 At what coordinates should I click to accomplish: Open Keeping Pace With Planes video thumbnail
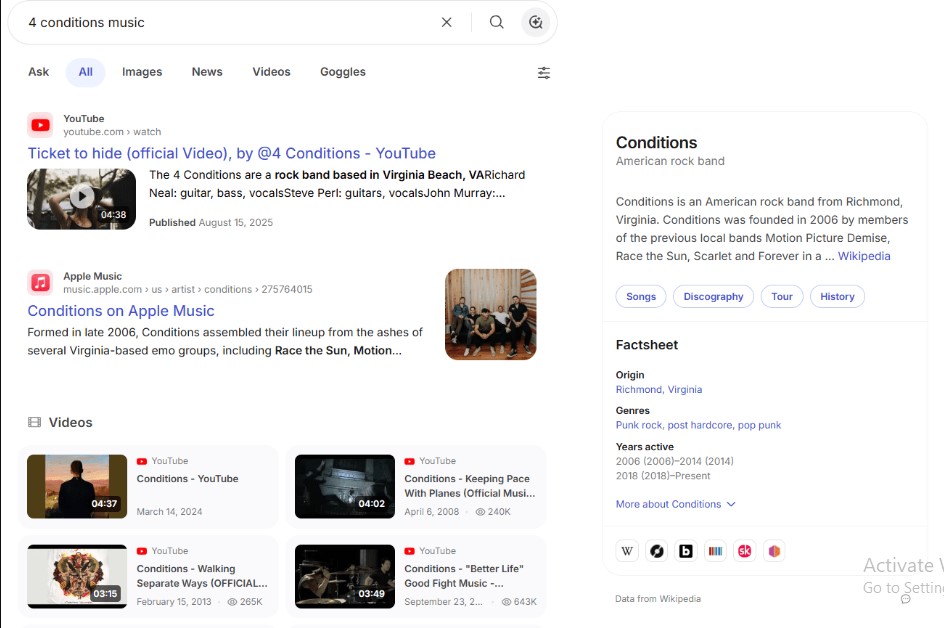pyautogui.click(x=345, y=487)
